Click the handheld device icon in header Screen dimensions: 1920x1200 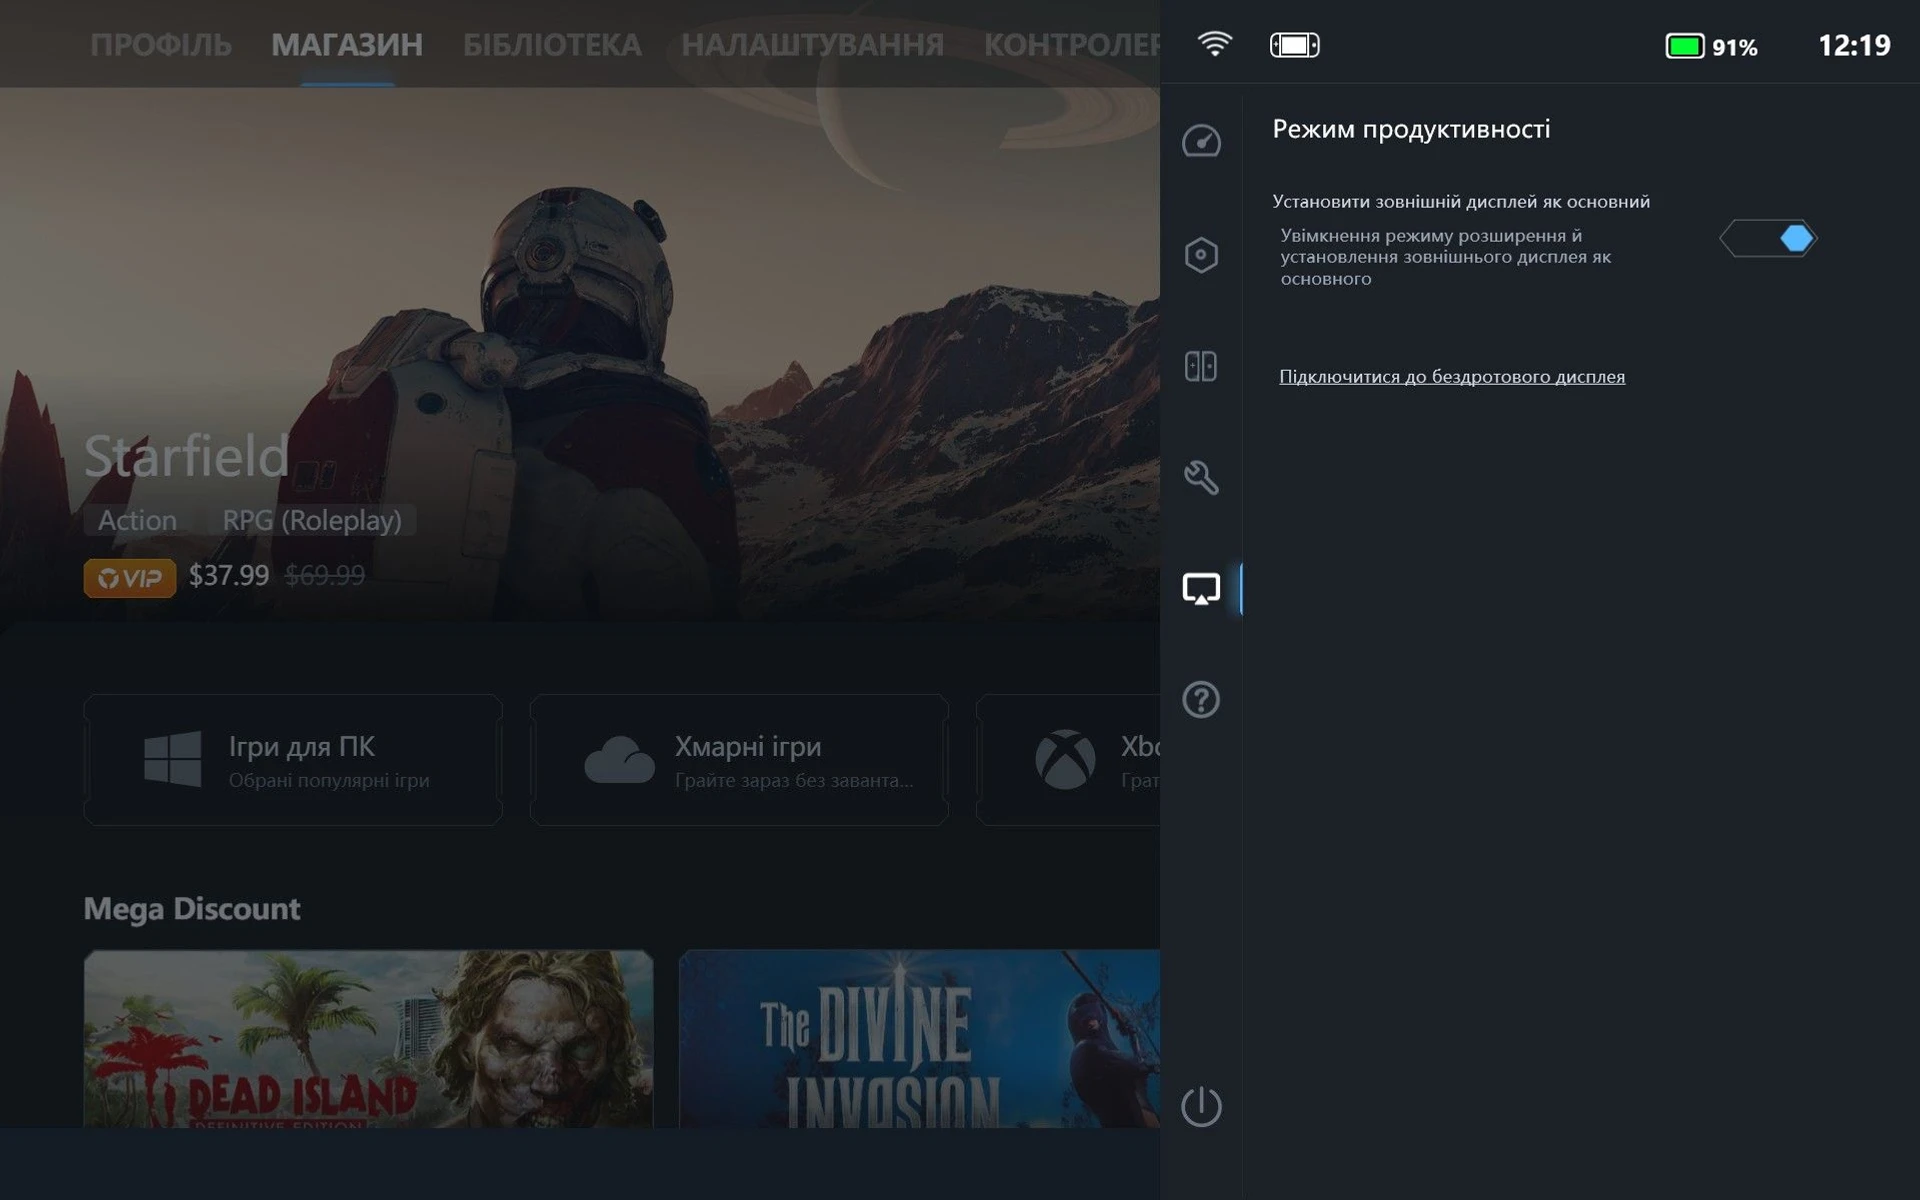point(1295,45)
